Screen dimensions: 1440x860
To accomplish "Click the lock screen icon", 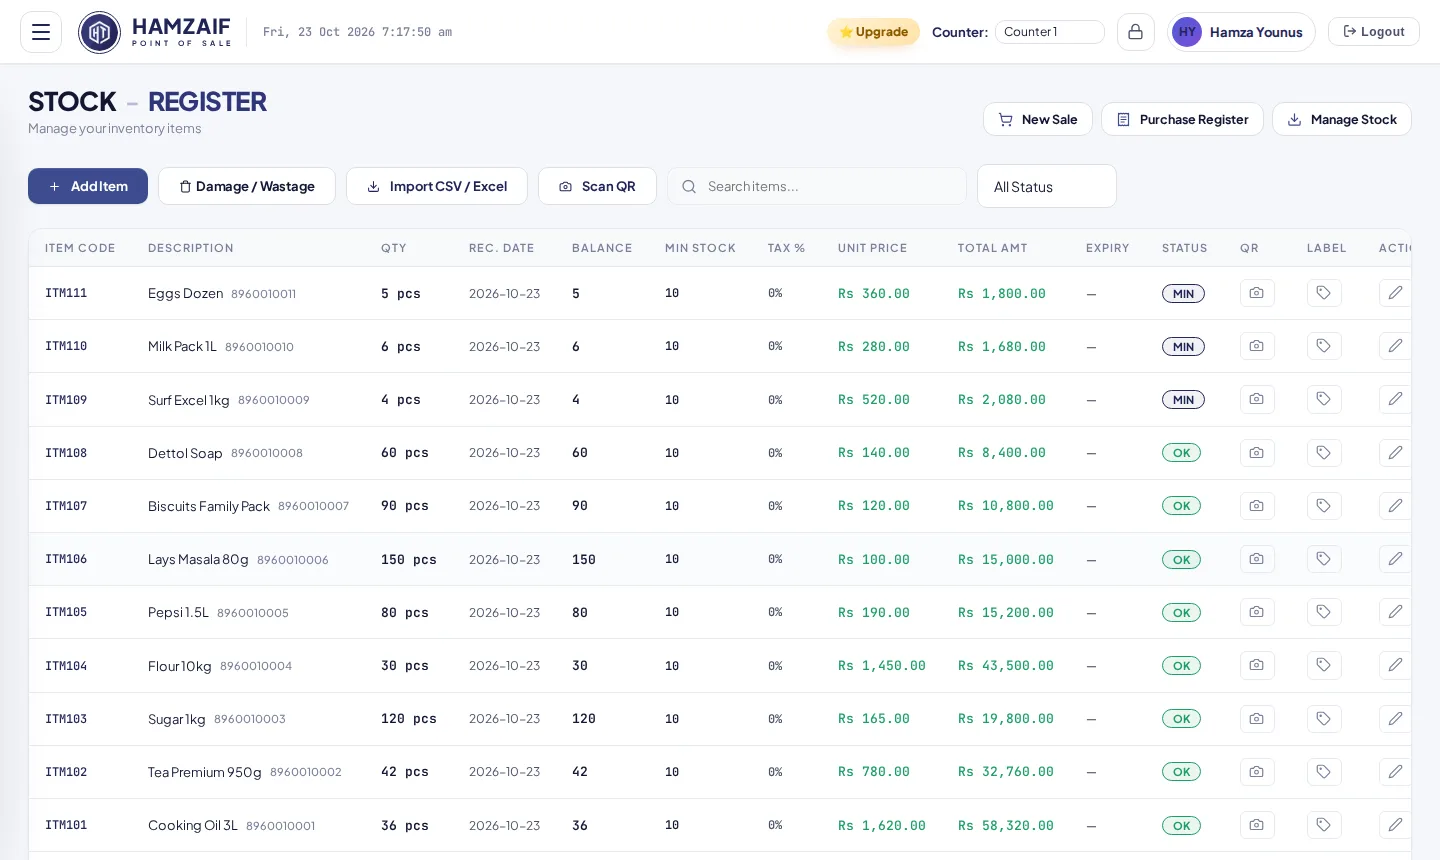I will point(1135,32).
